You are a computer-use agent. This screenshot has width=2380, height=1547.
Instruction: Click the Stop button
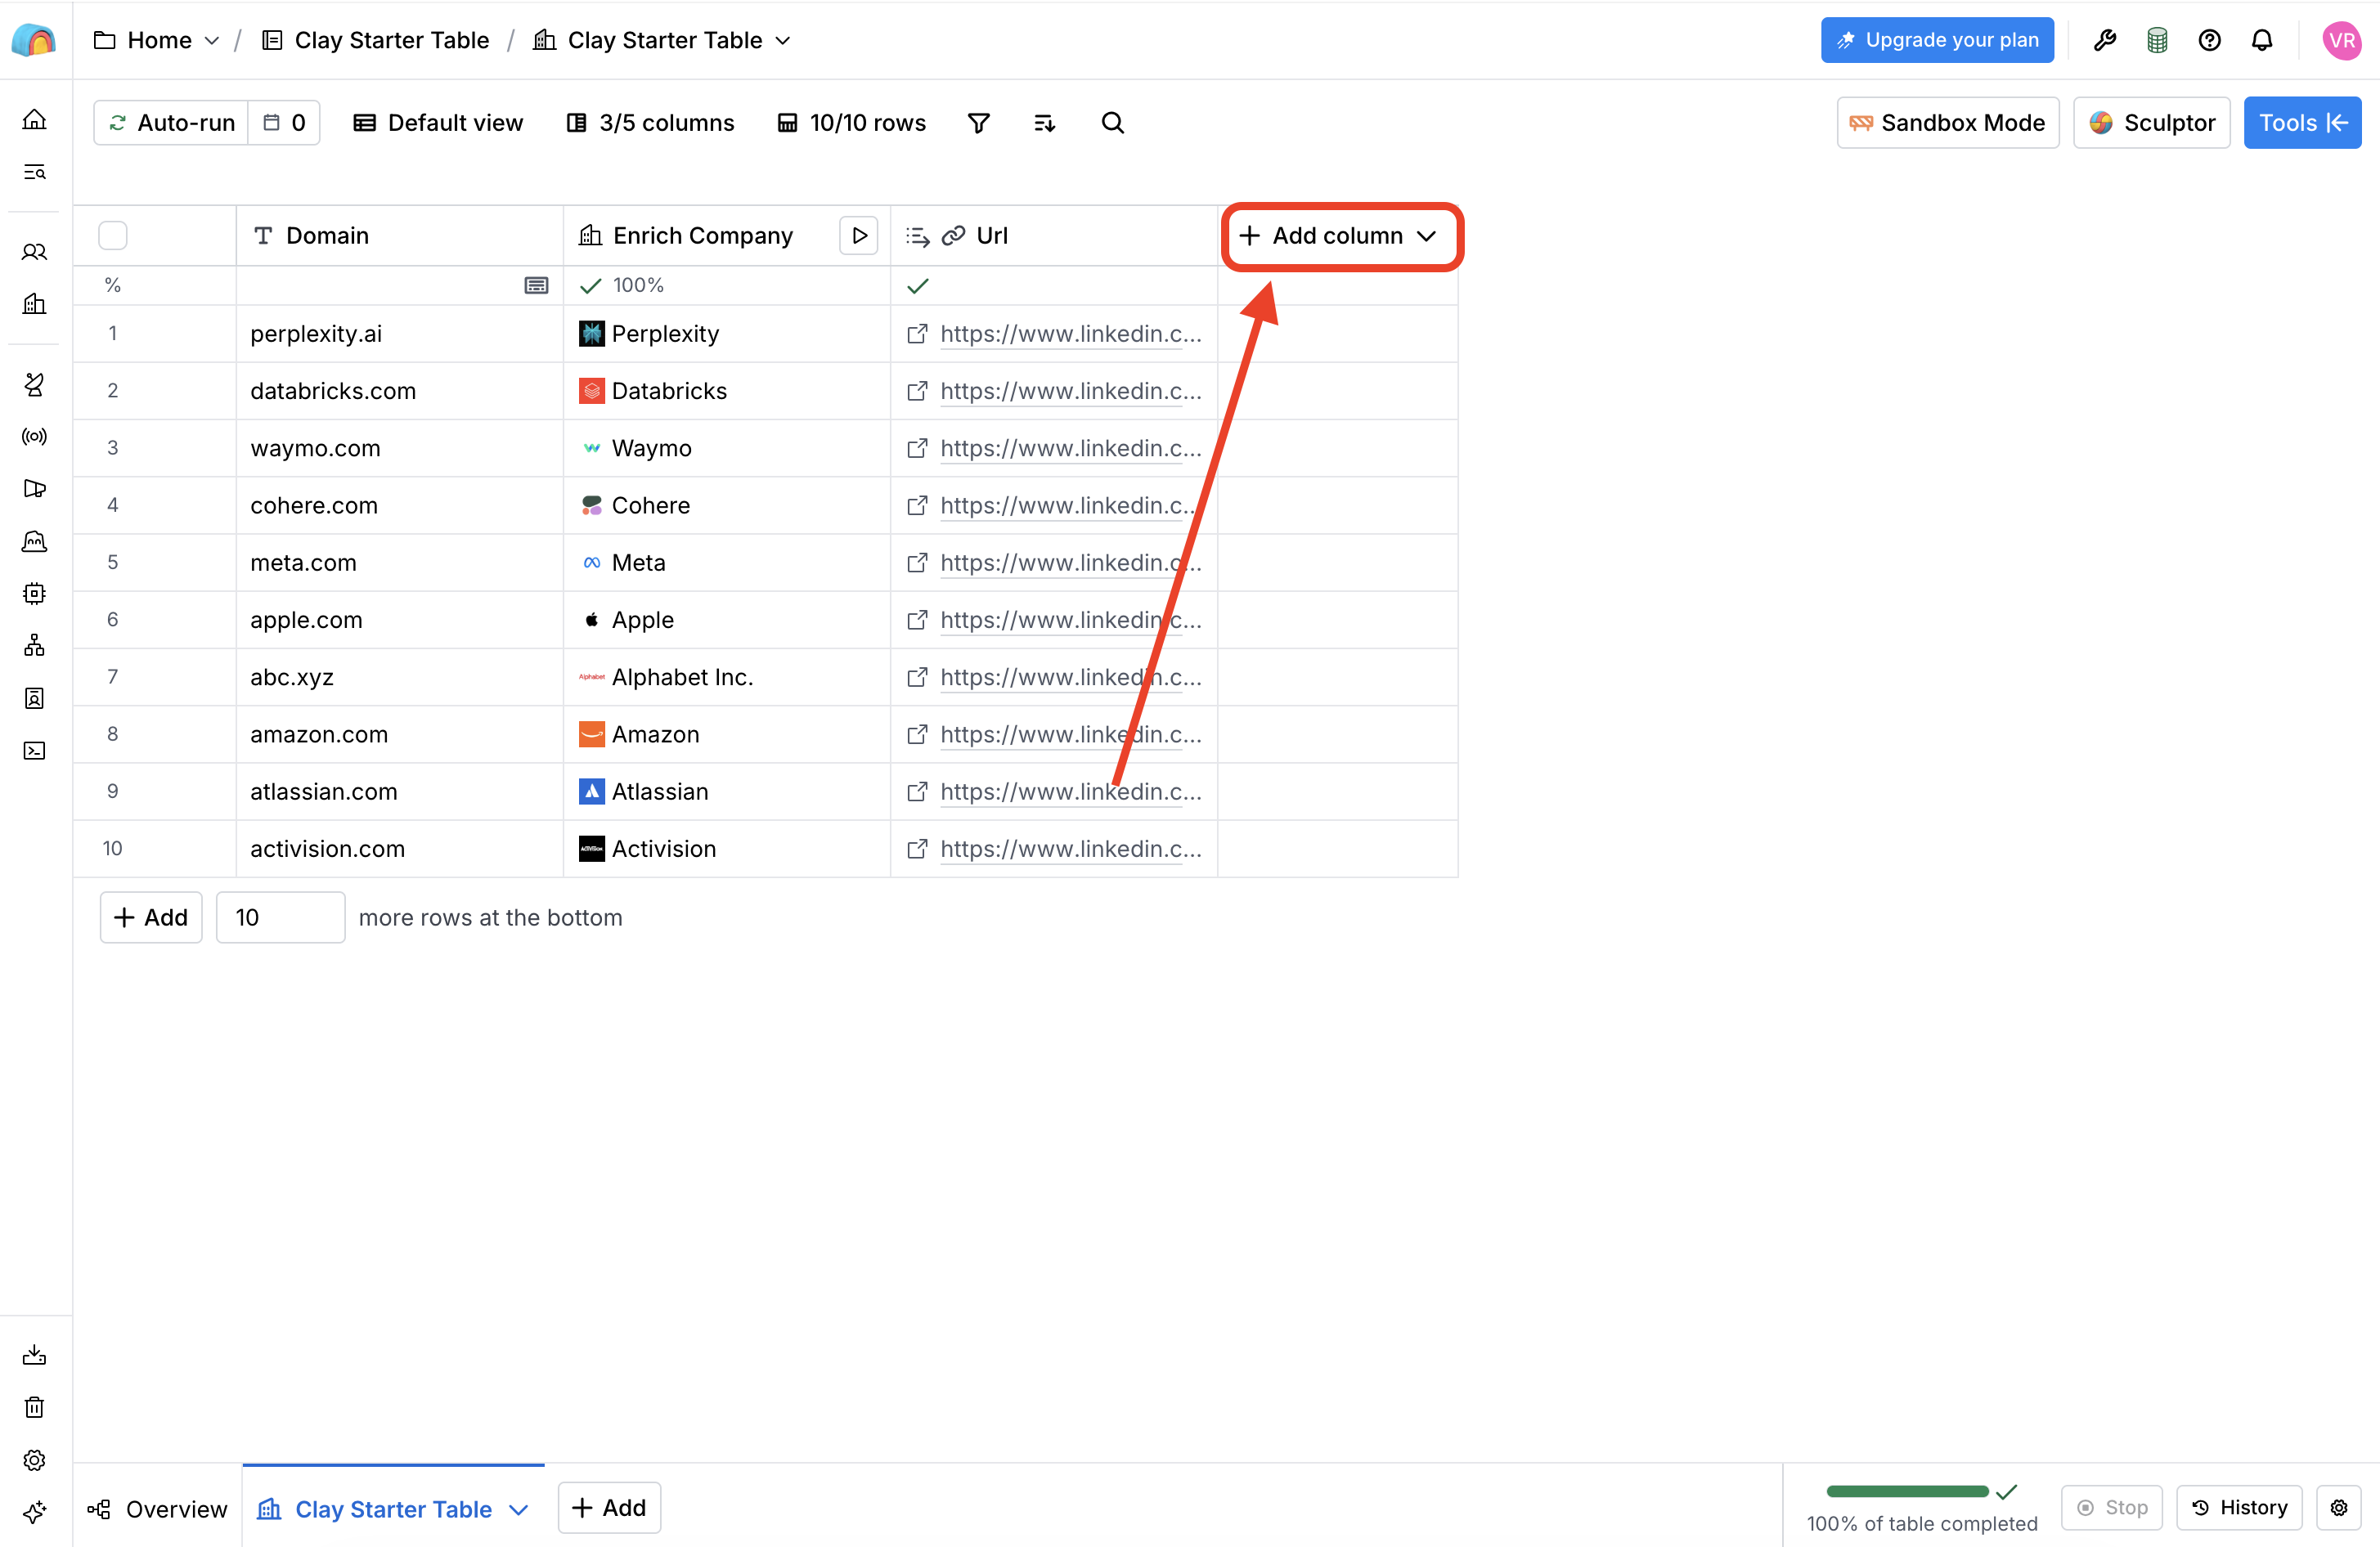2112,1508
